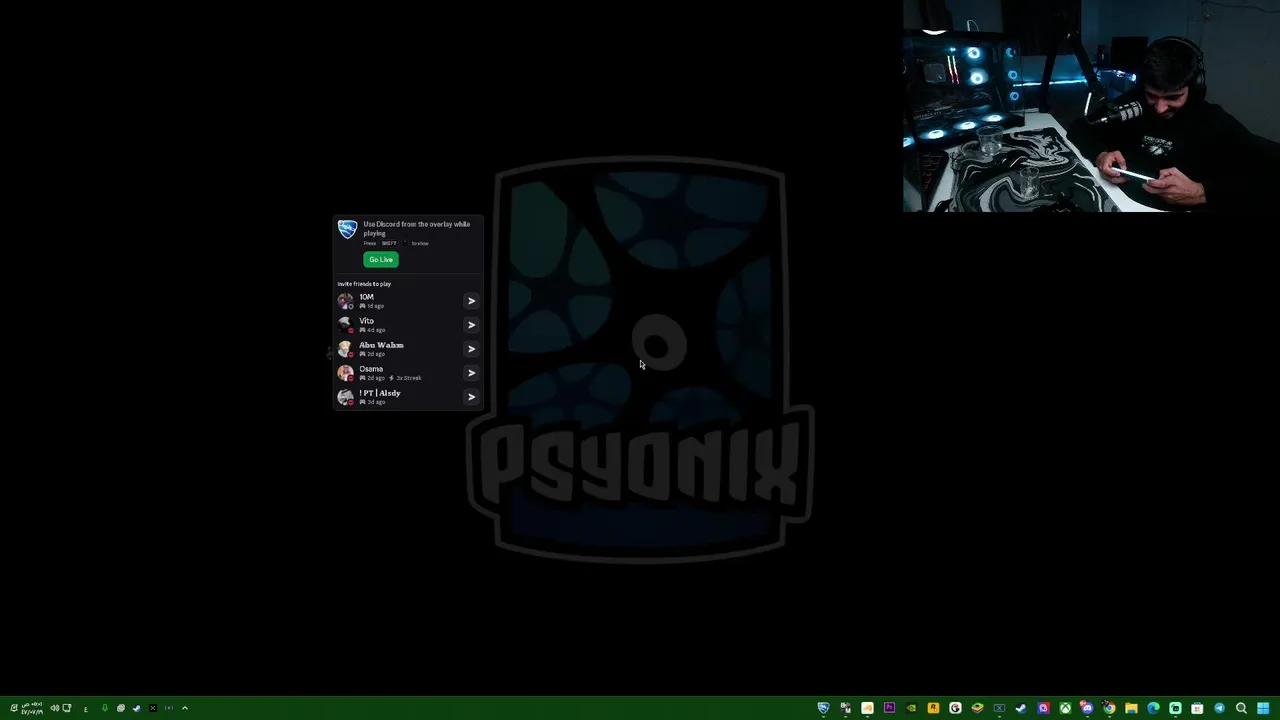Expand the hidden system tray icons chevron
1280x720 pixels.
185,708
